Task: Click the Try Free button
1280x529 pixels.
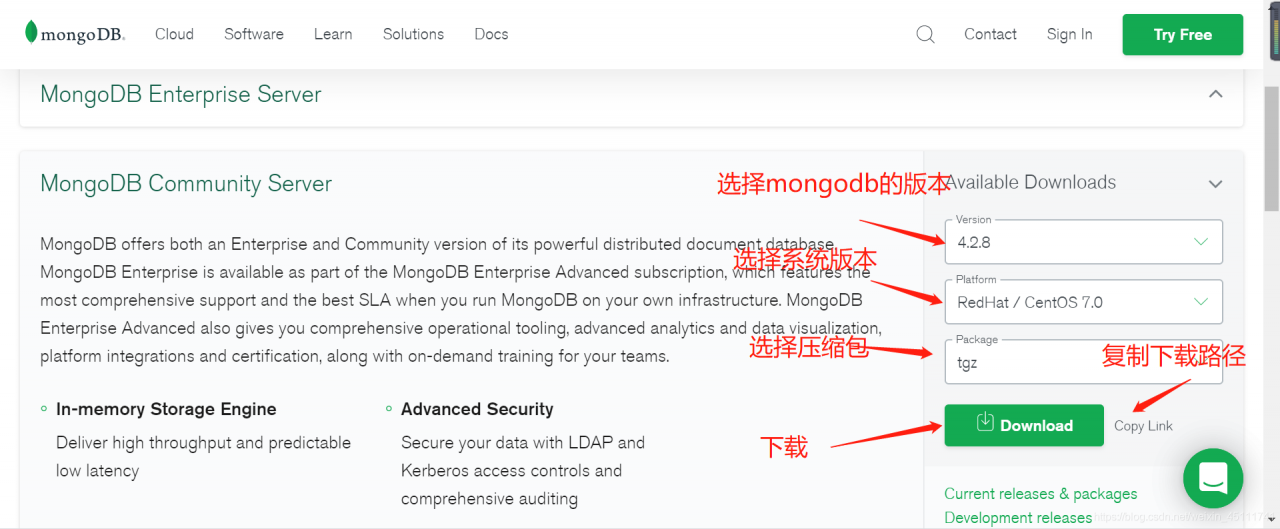Action: tap(1183, 35)
